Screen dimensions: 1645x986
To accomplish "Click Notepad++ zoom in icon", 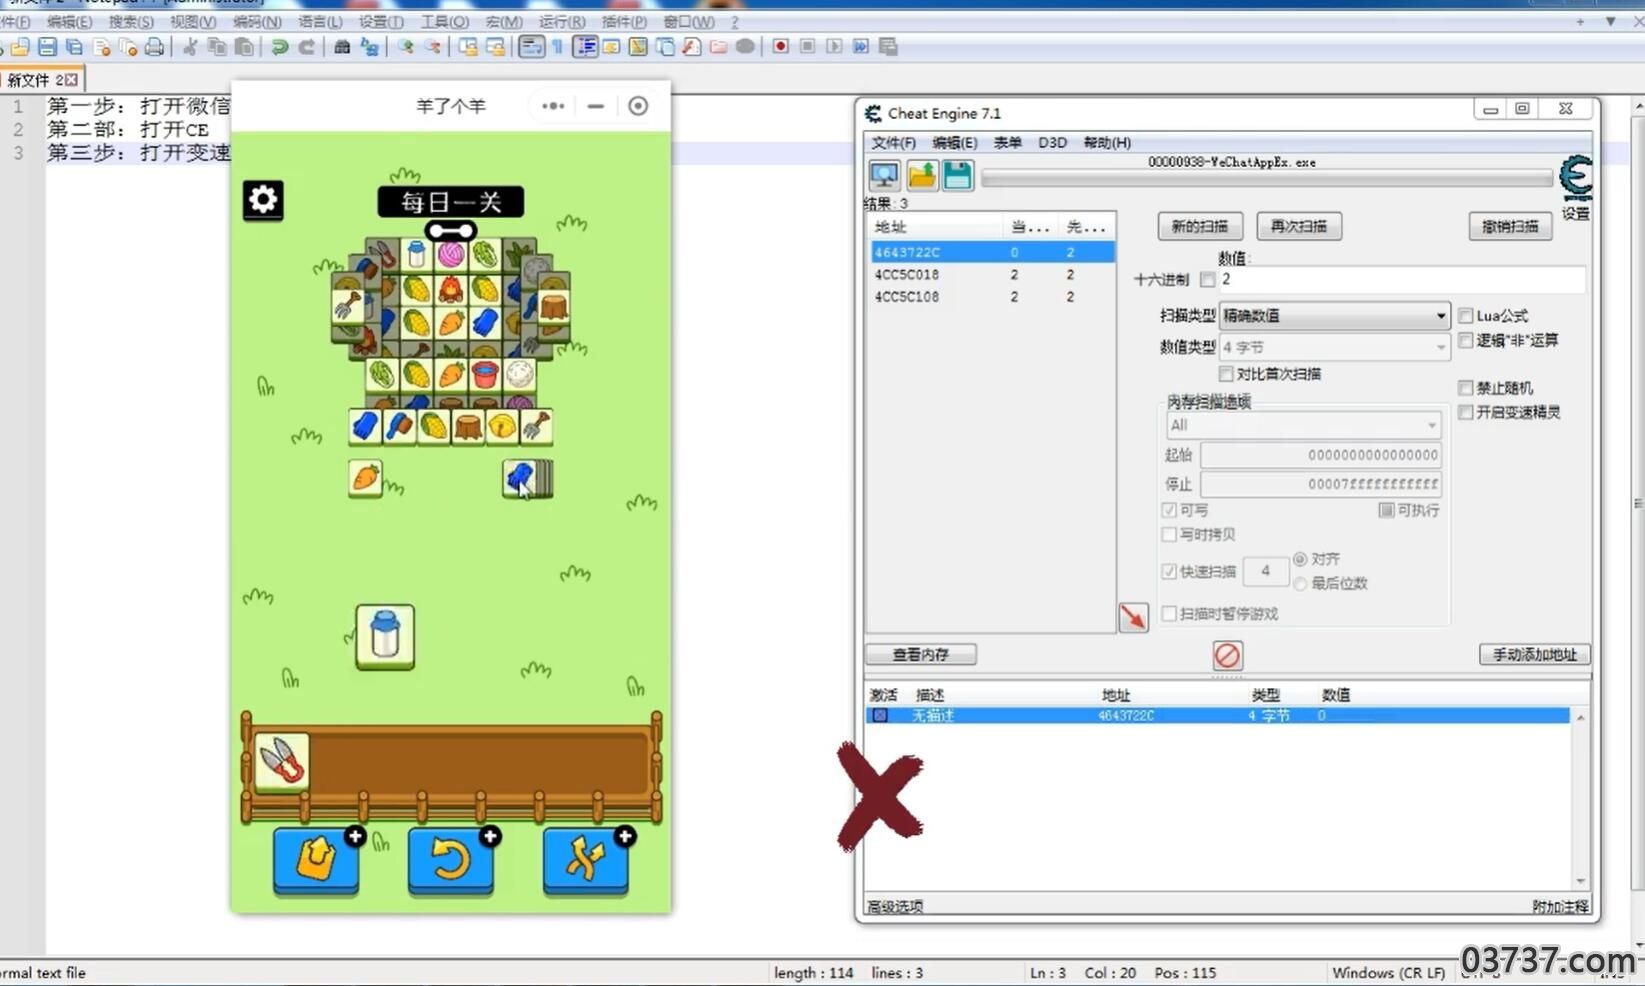I will [x=405, y=47].
